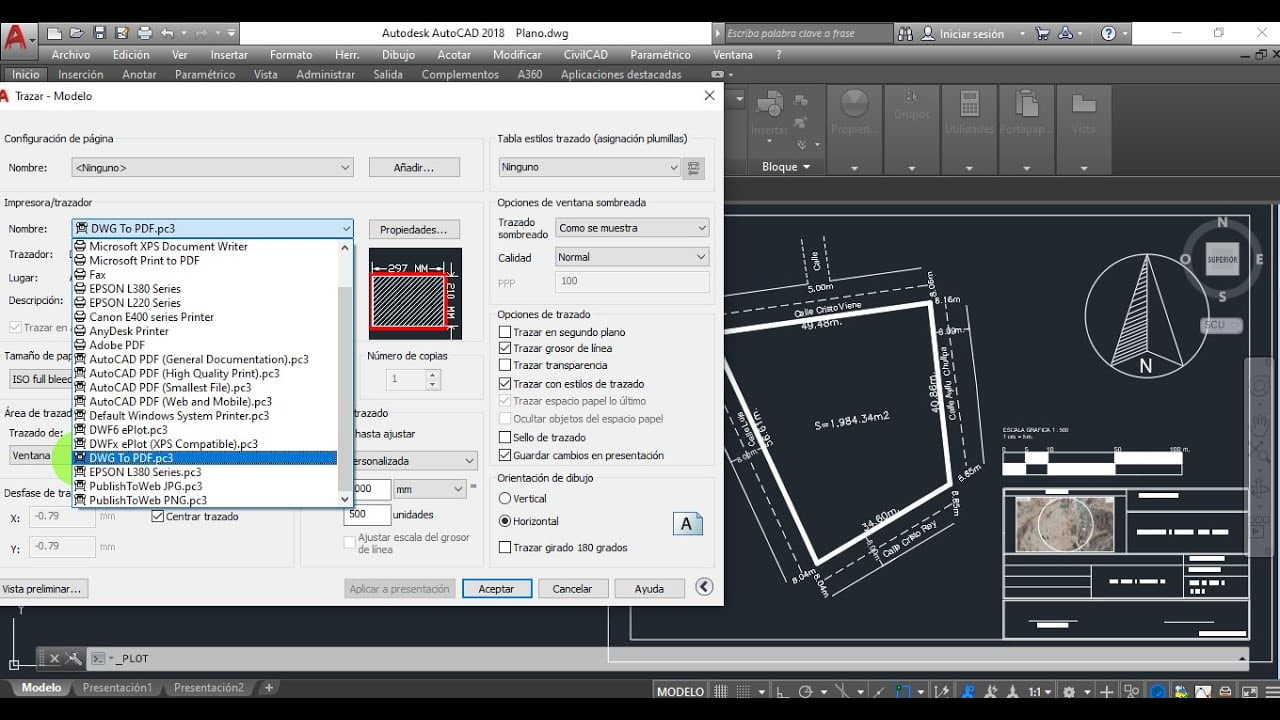
Task: Open the Vista folder ribbon icon
Action: pos(1084,105)
